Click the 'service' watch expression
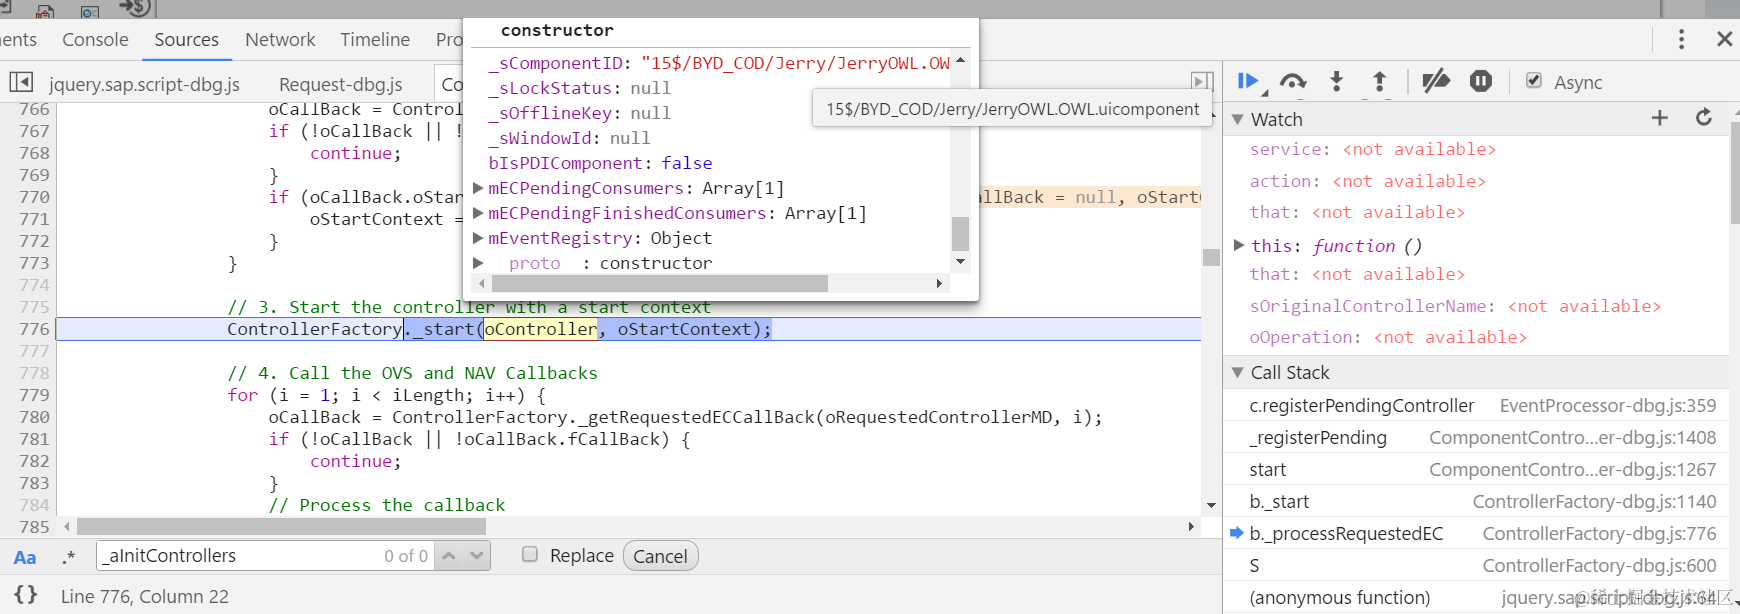Image resolution: width=1740 pixels, height=614 pixels. pyautogui.click(x=1372, y=149)
